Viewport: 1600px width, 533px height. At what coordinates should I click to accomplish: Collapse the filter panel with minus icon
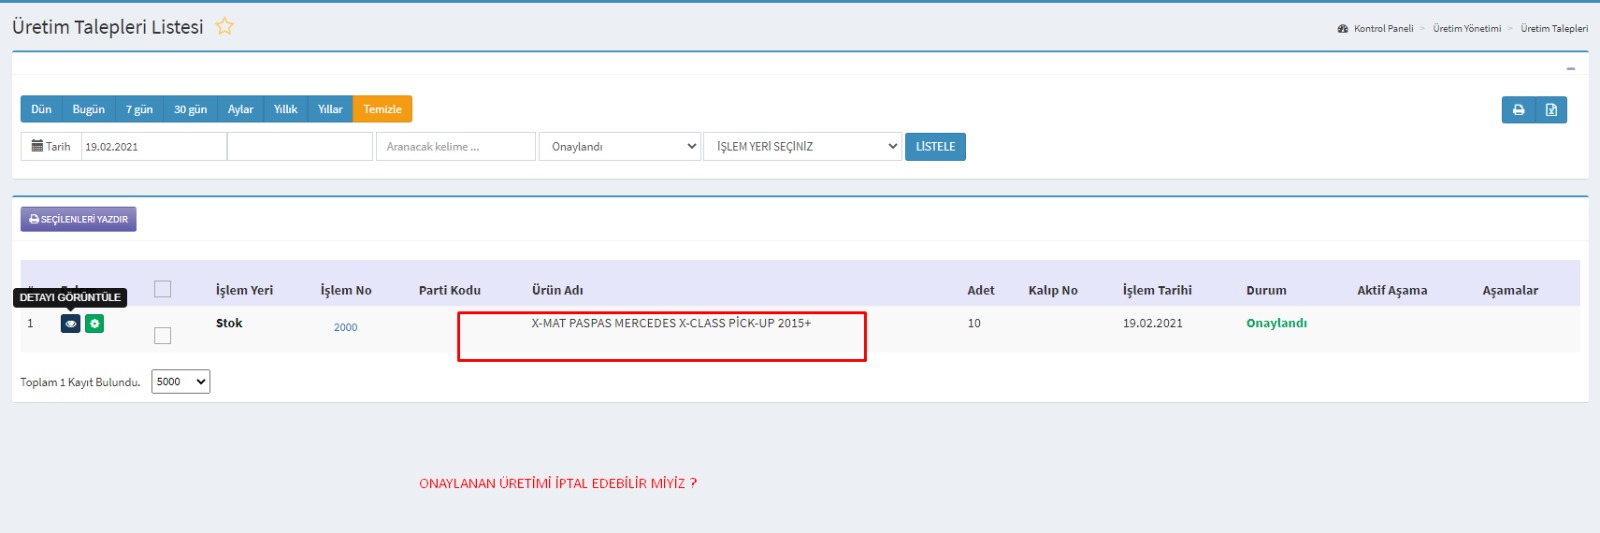(x=1570, y=69)
